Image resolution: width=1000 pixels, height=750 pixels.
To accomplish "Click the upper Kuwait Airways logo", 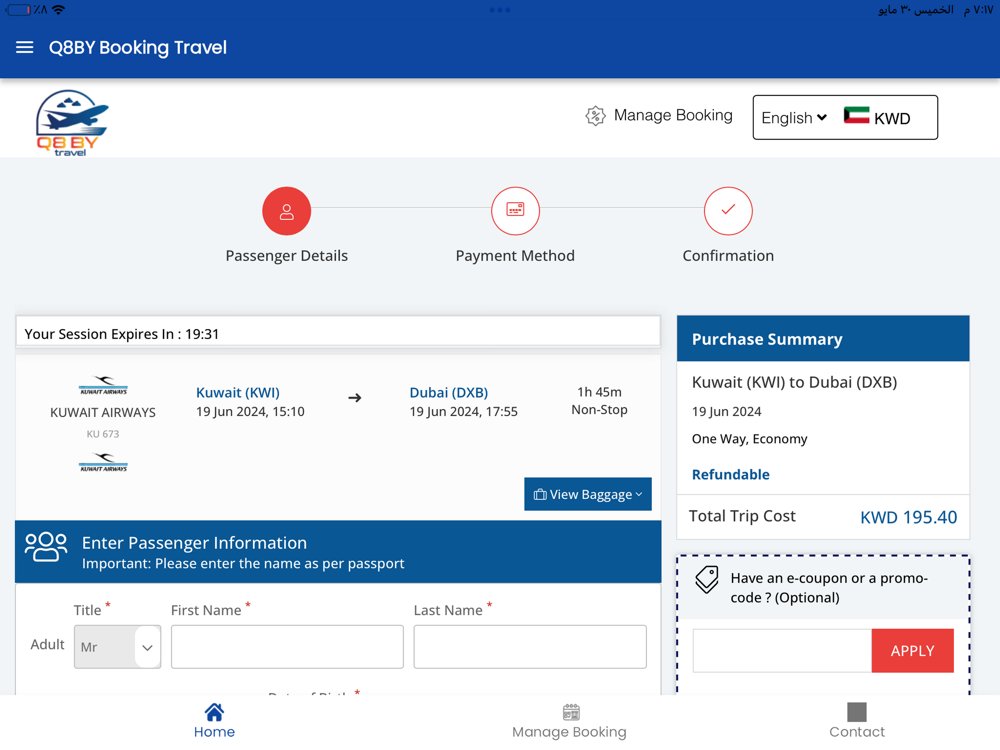I will tap(103, 386).
